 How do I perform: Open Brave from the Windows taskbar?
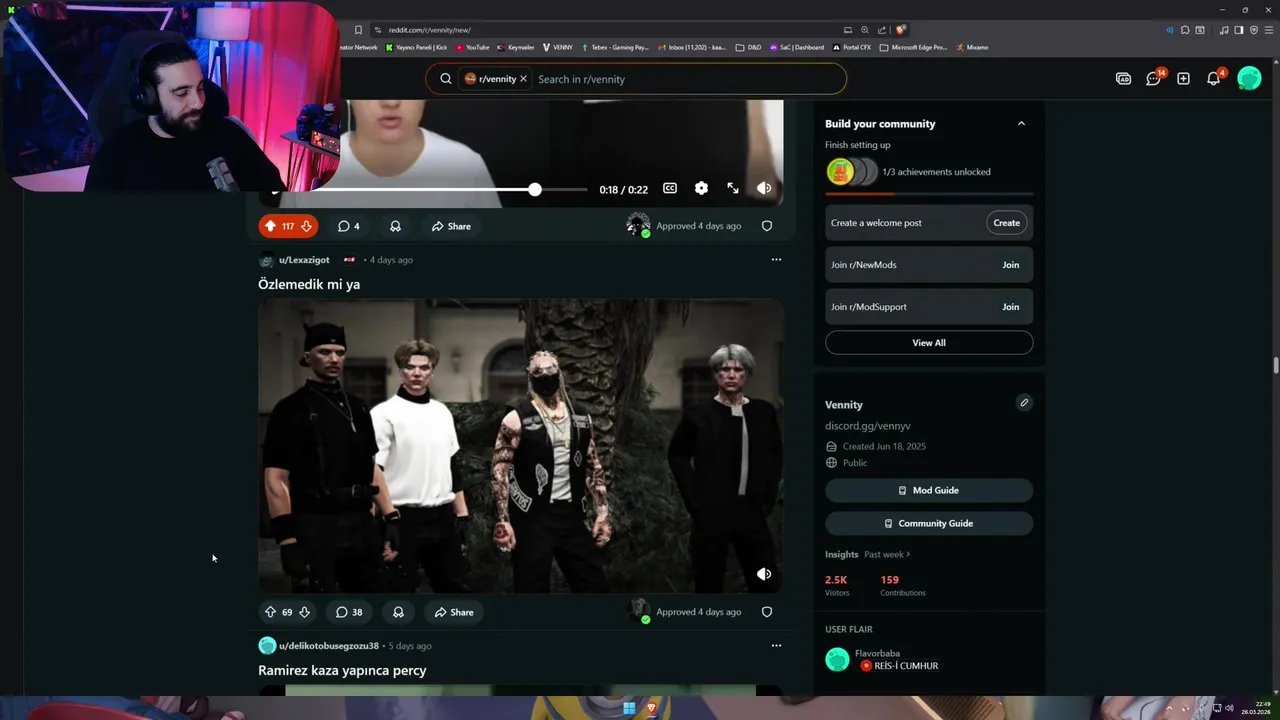[651, 708]
